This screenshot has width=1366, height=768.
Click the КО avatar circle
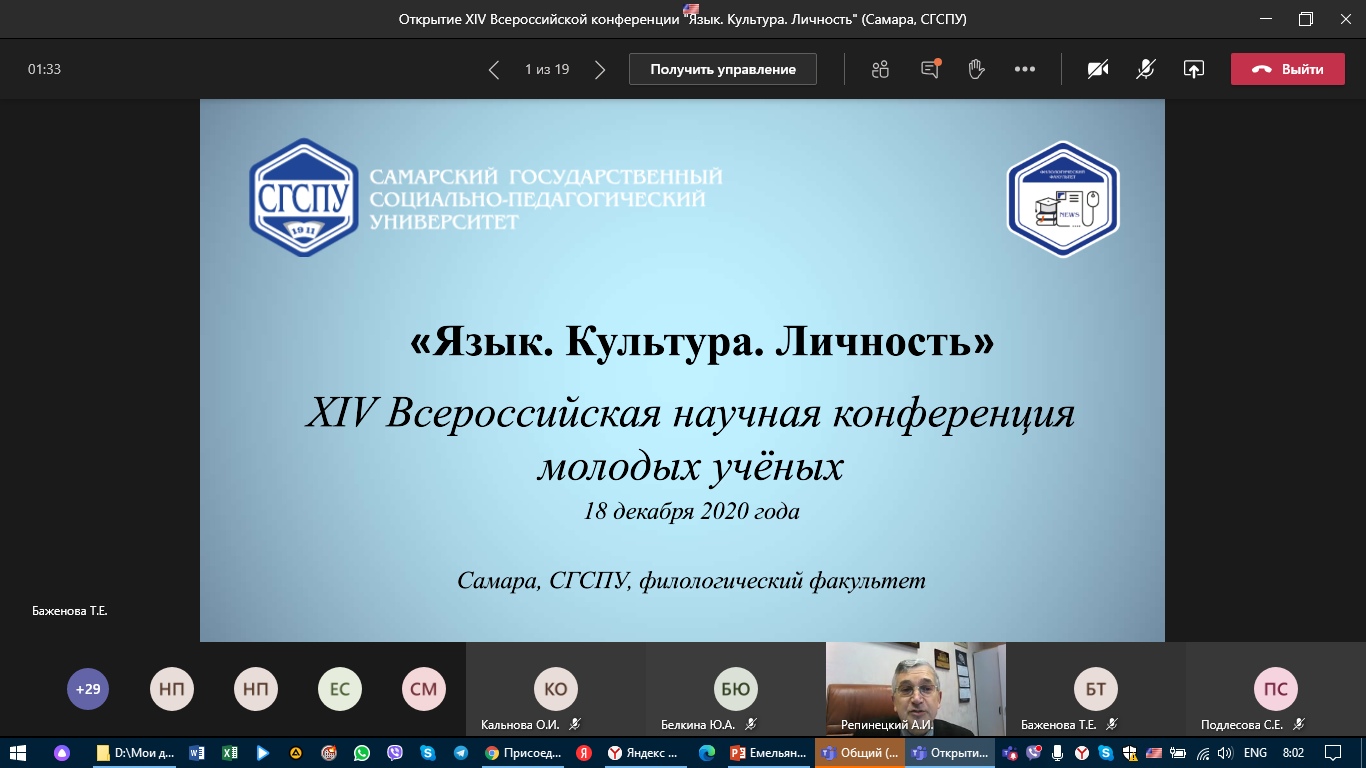coord(556,688)
